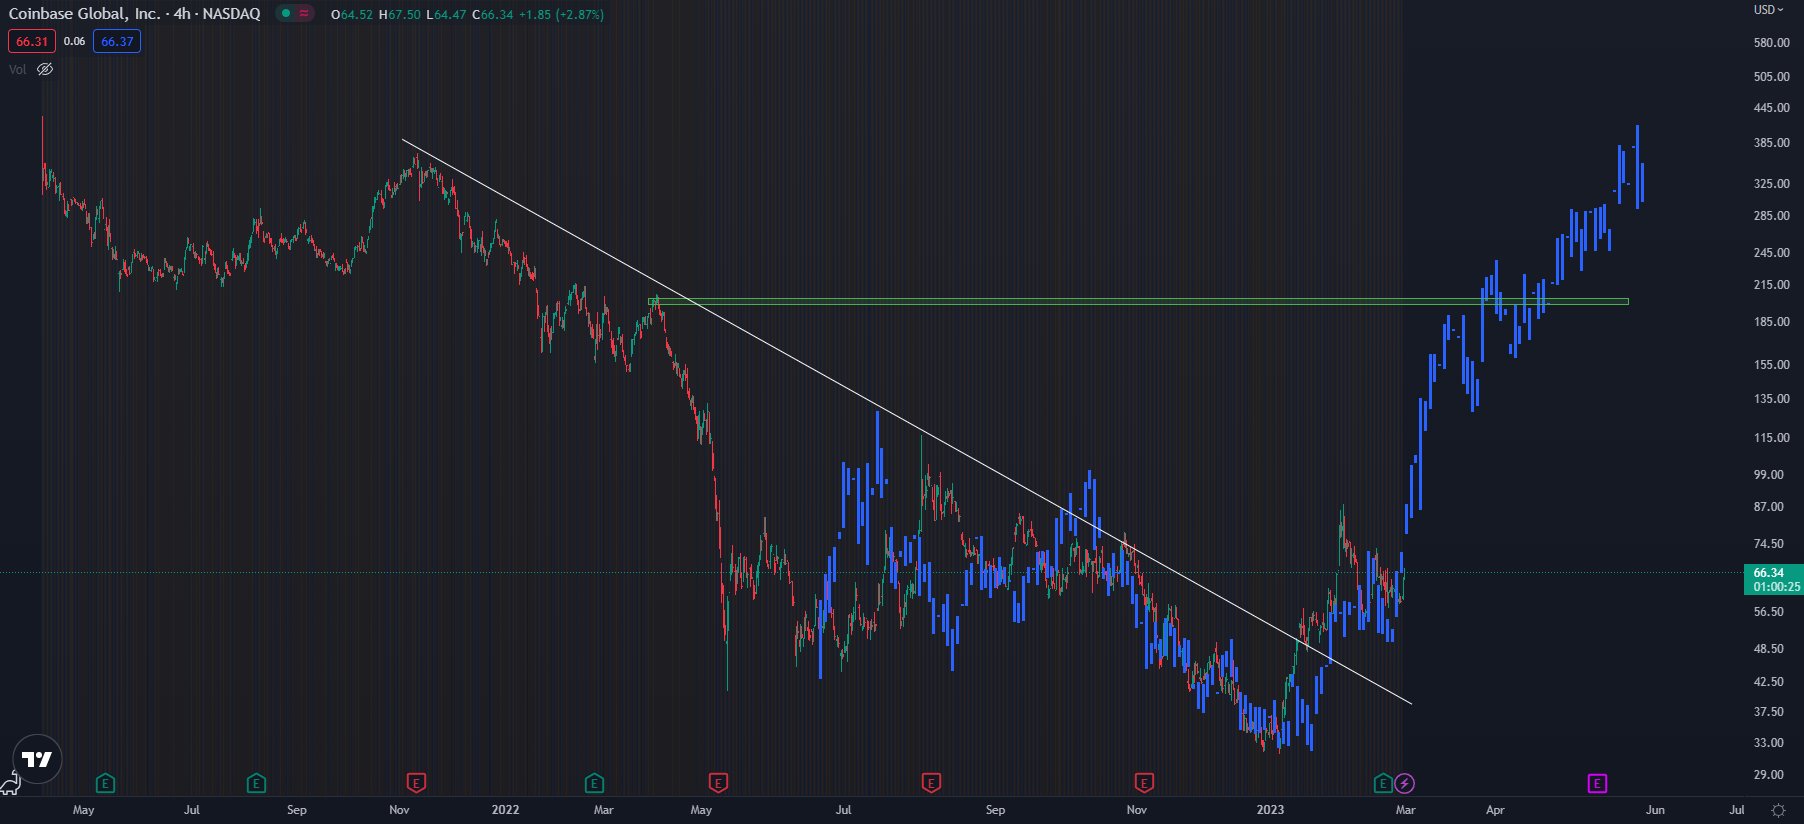Image resolution: width=1804 pixels, height=824 pixels.
Task: Click the 0.06 spread value
Action: [74, 41]
